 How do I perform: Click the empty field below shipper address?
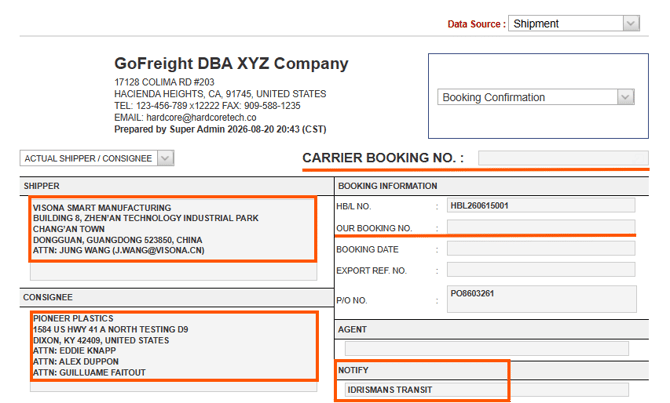173,271
